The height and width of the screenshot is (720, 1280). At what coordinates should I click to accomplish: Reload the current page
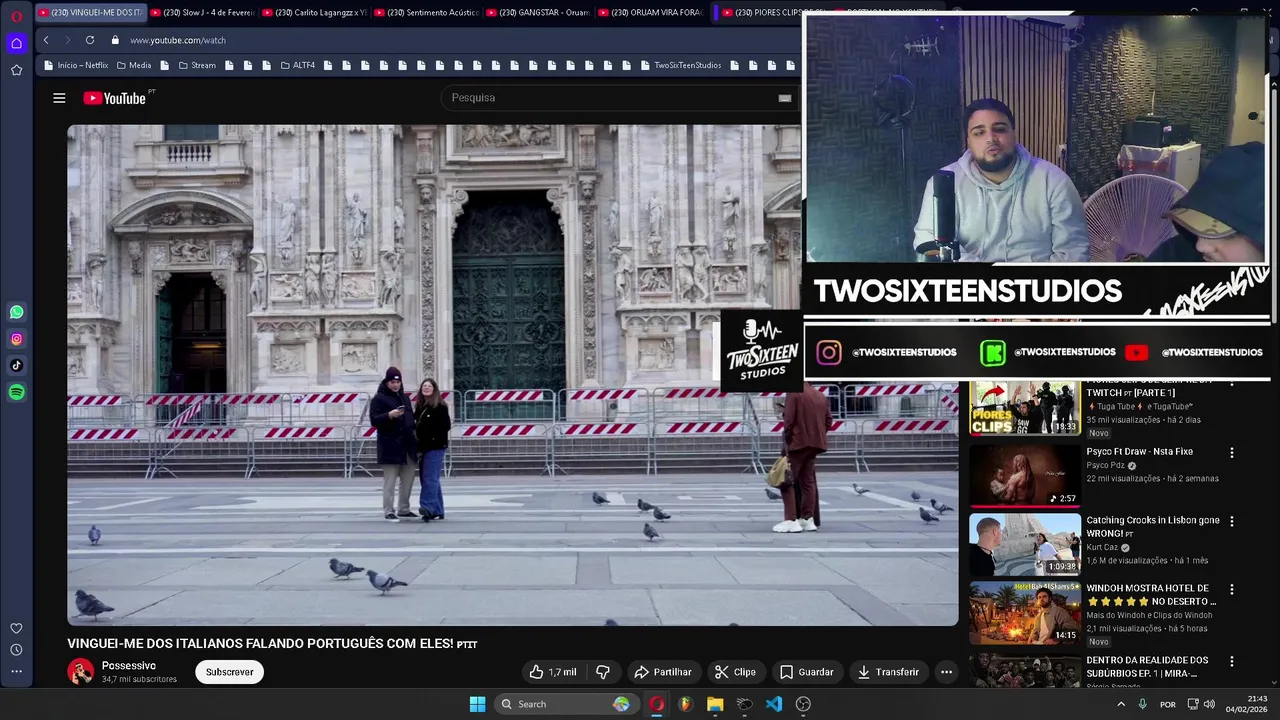pyautogui.click(x=90, y=40)
